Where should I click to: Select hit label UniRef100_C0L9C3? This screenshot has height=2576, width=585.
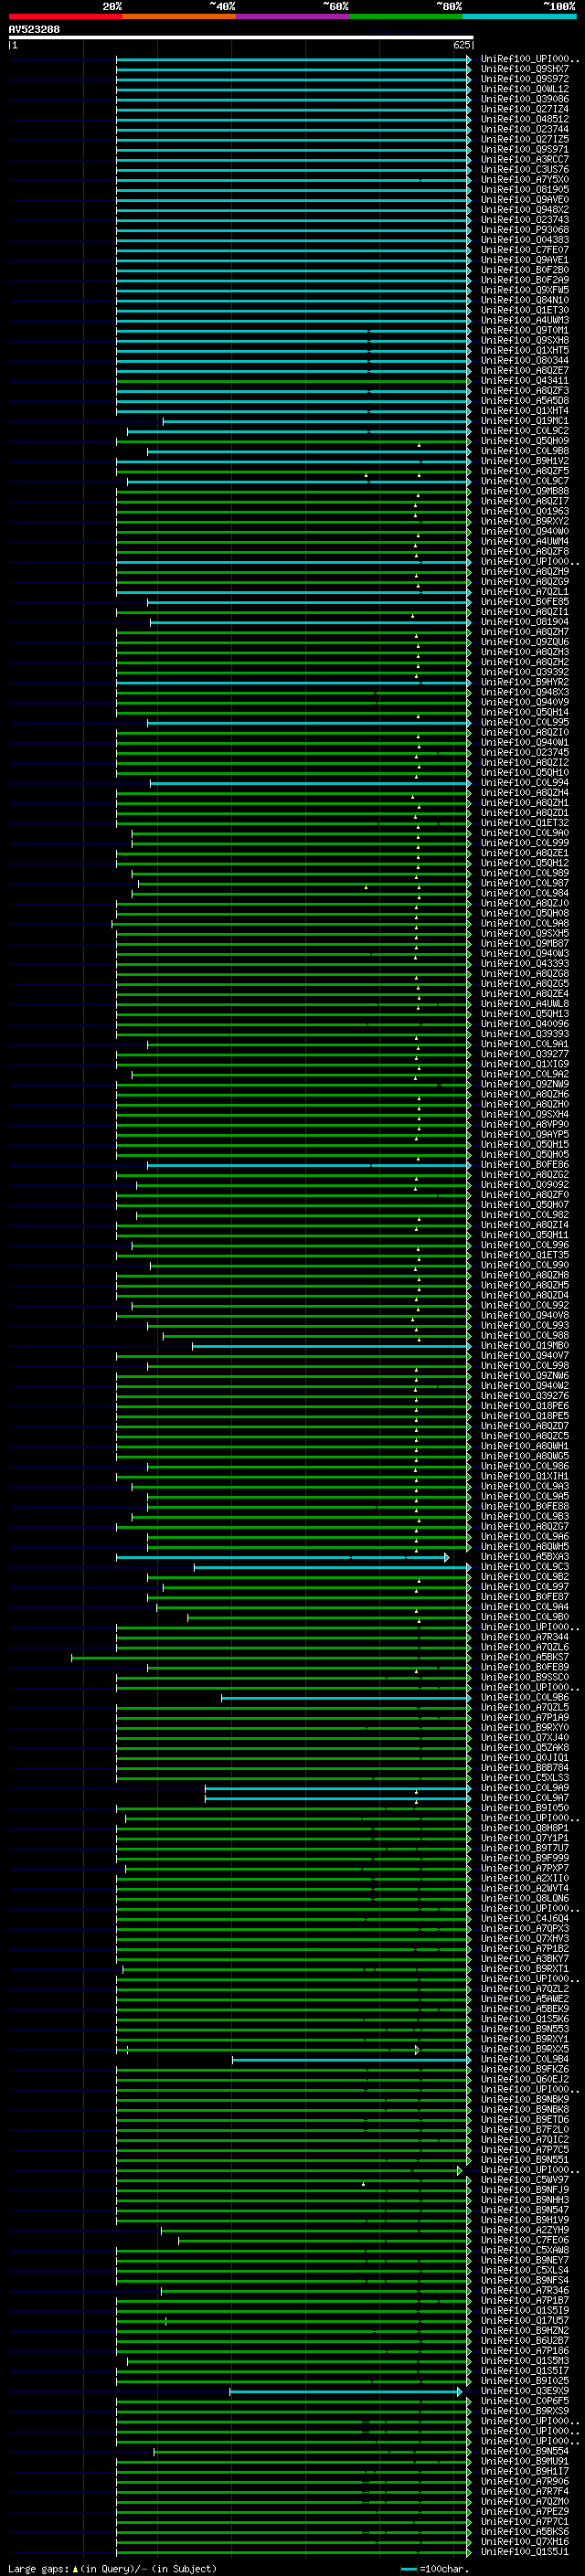point(524,1568)
